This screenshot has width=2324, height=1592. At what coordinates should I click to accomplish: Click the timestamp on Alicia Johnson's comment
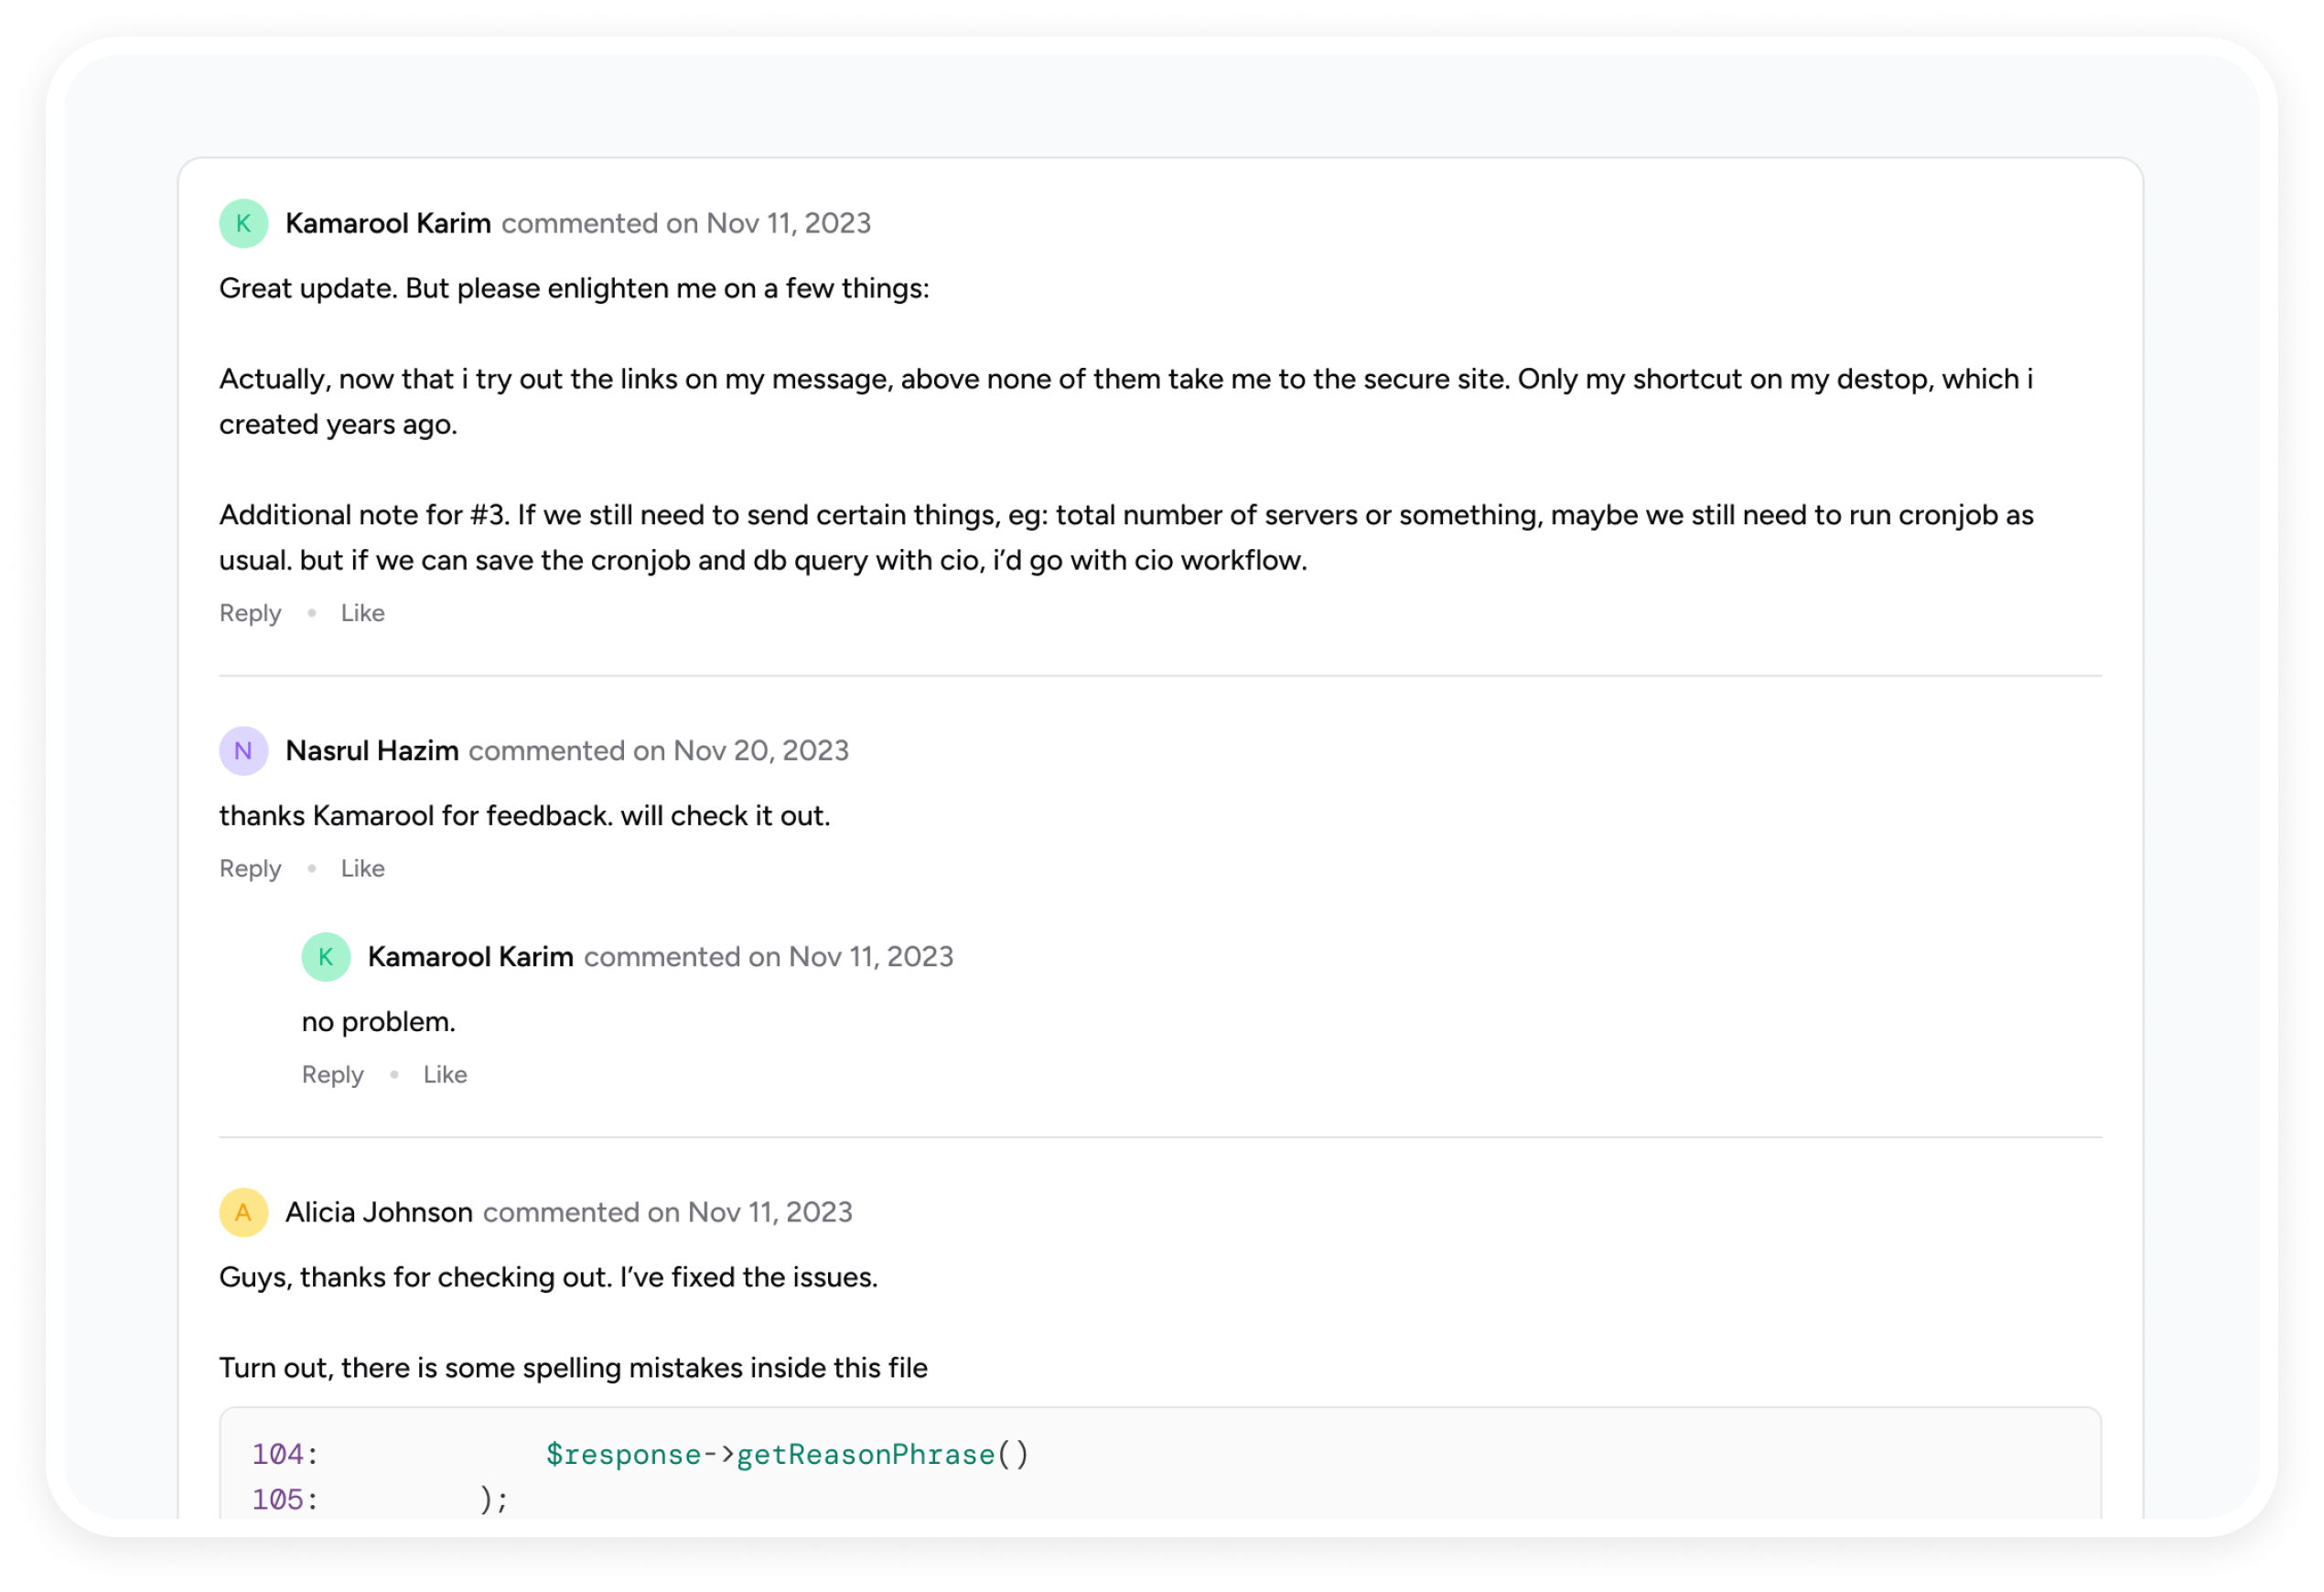point(770,1213)
